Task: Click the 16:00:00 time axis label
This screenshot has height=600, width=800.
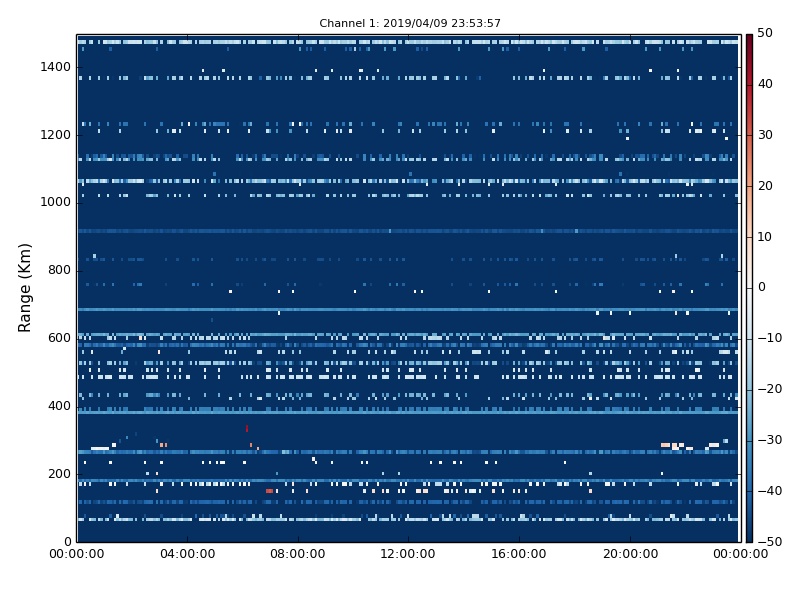Action: (x=519, y=554)
